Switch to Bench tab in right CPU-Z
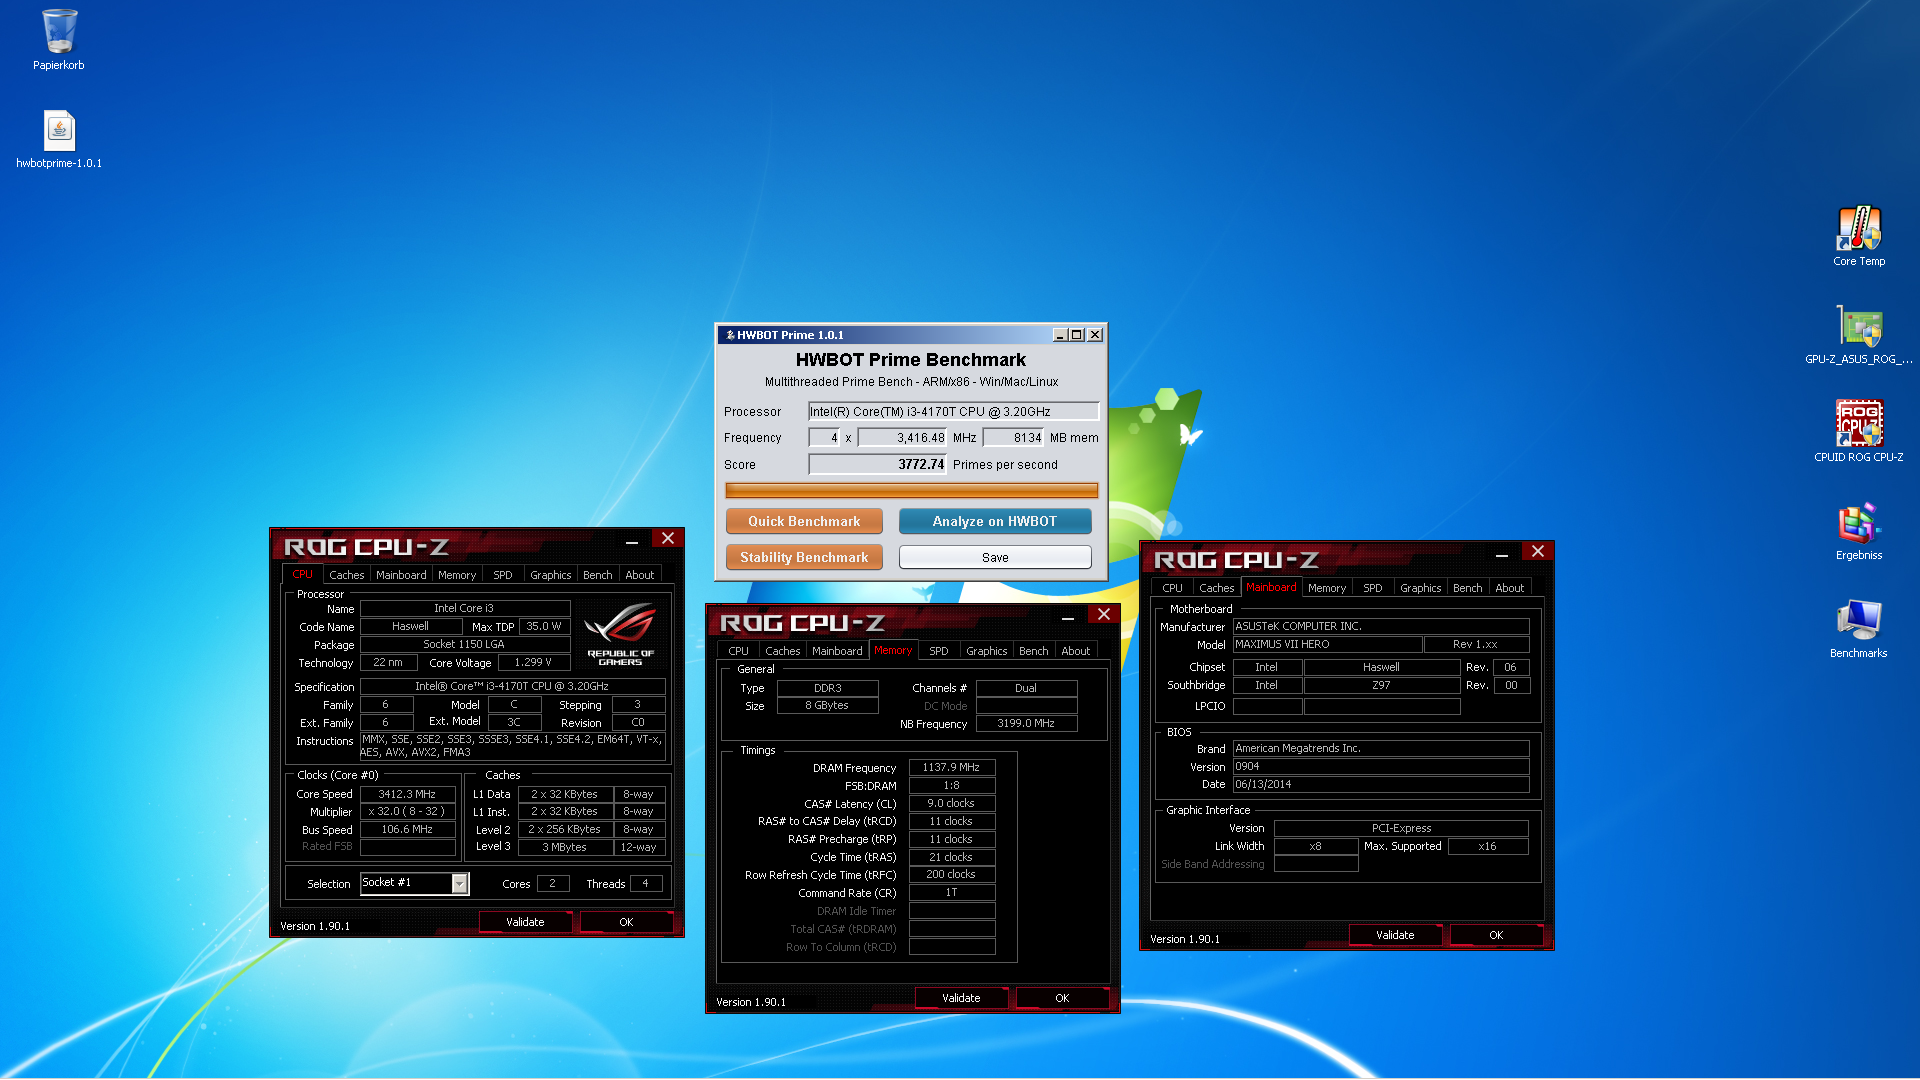1920x1080 pixels. click(1468, 588)
